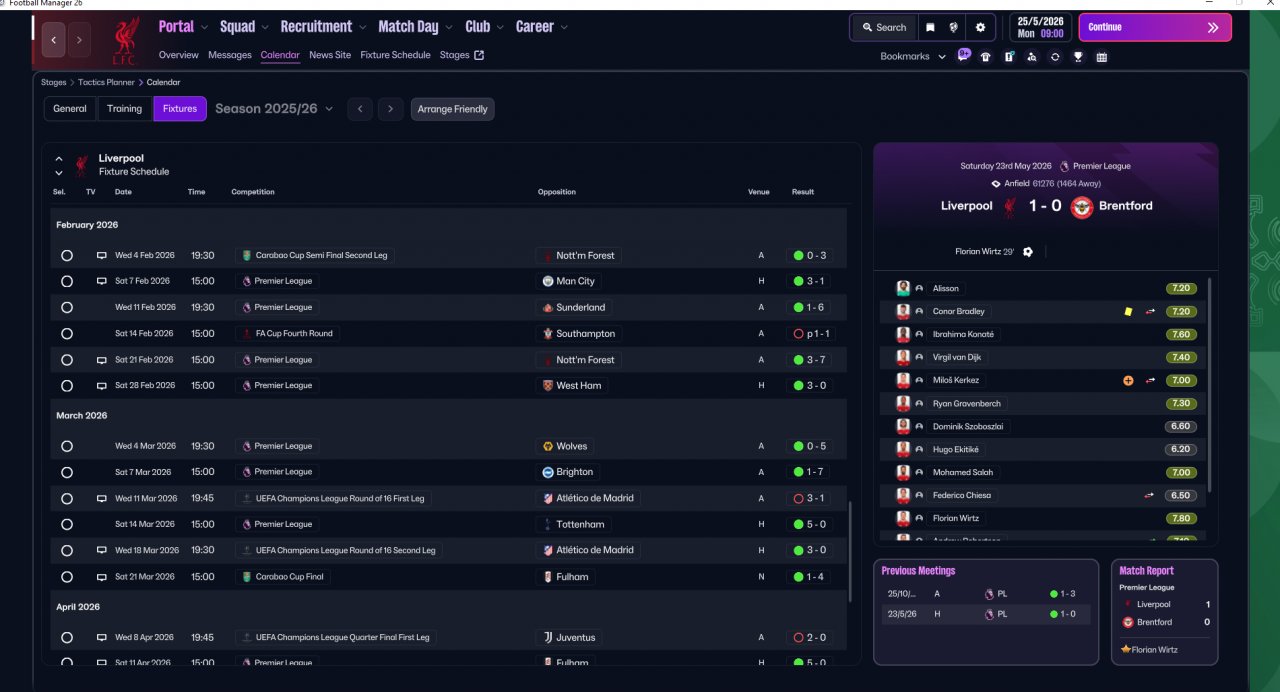Open the Messages sub-menu item
This screenshot has width=1280, height=692.
(x=230, y=55)
